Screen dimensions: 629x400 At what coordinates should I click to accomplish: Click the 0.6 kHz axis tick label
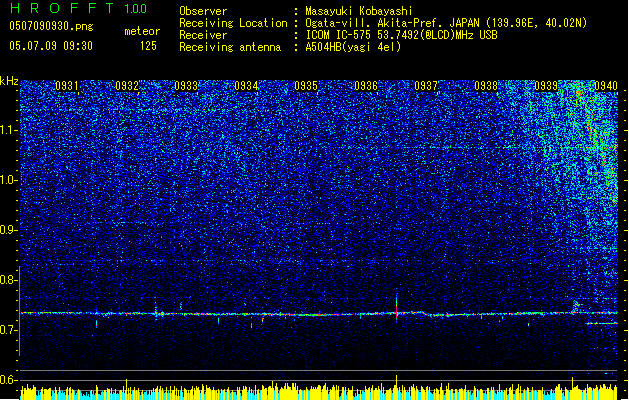pyautogui.click(x=9, y=380)
